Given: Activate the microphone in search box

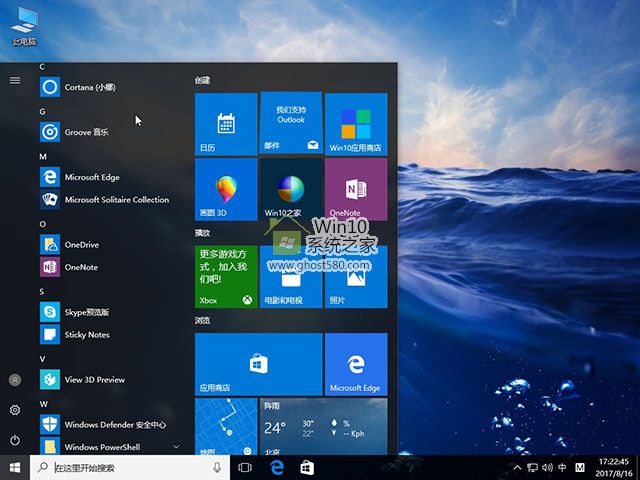Looking at the screenshot, I should tap(217, 468).
